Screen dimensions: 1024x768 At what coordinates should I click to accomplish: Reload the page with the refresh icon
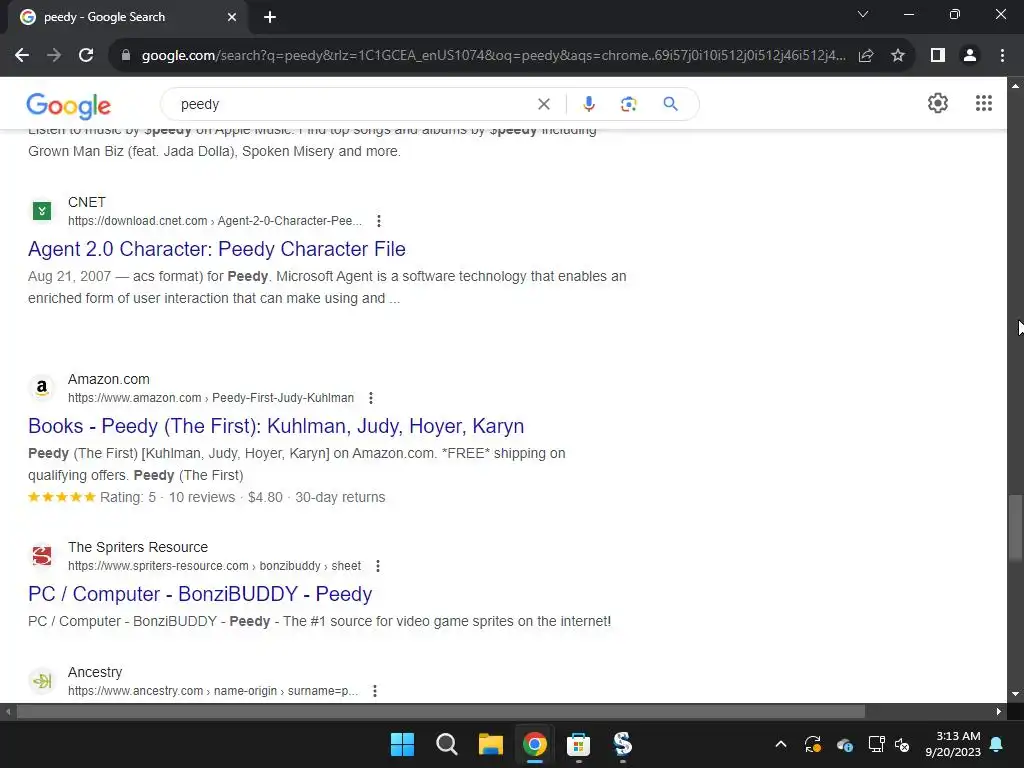86,56
